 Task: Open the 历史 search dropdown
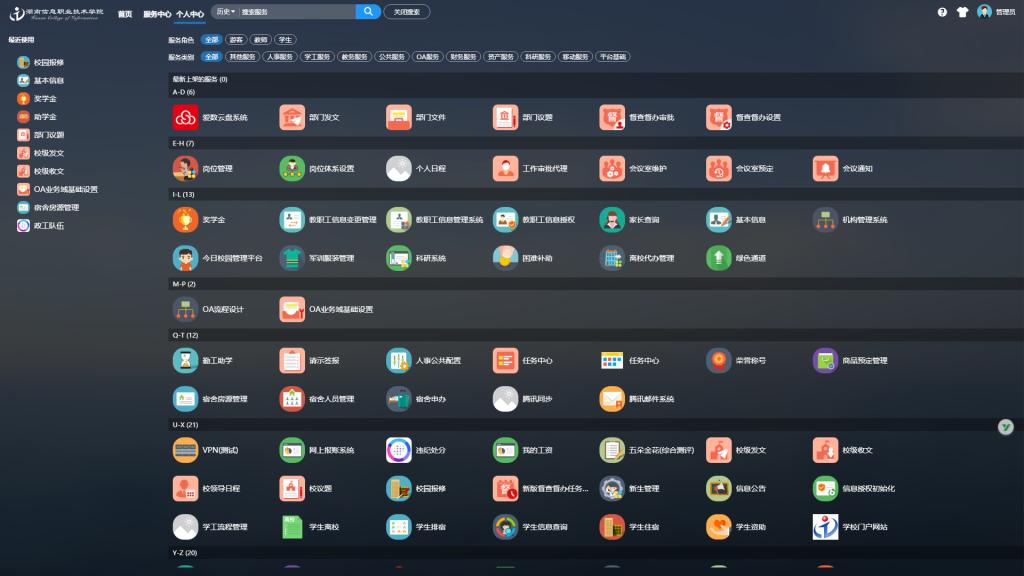(226, 12)
